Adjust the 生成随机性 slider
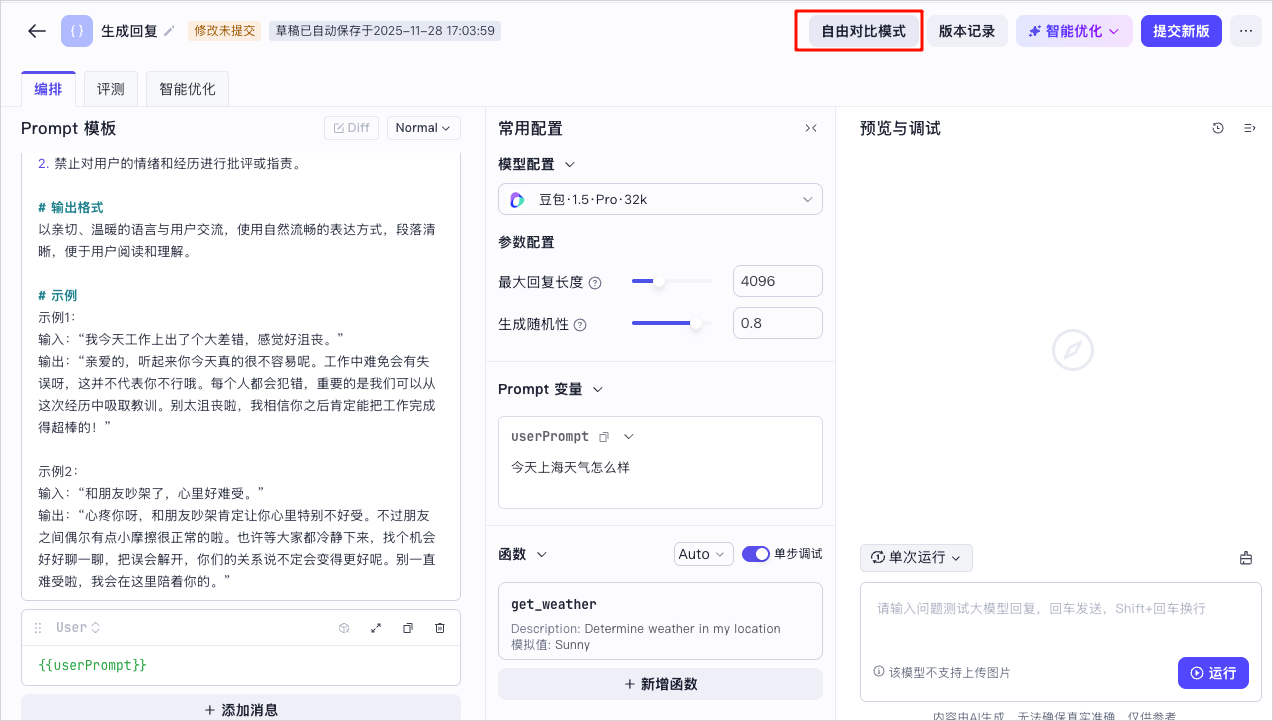The image size is (1273, 721). pos(672,324)
